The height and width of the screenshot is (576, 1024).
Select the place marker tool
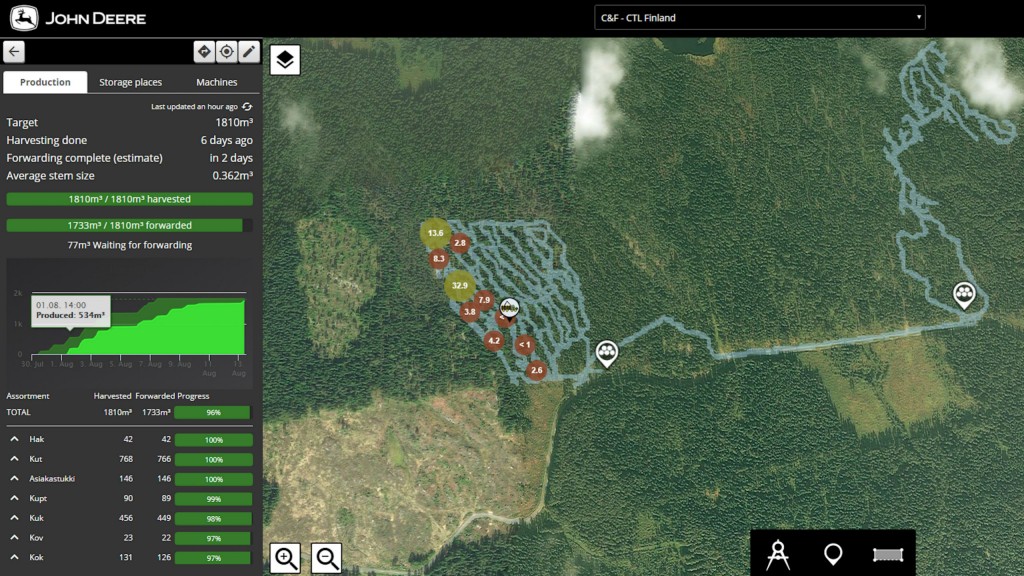(x=833, y=554)
